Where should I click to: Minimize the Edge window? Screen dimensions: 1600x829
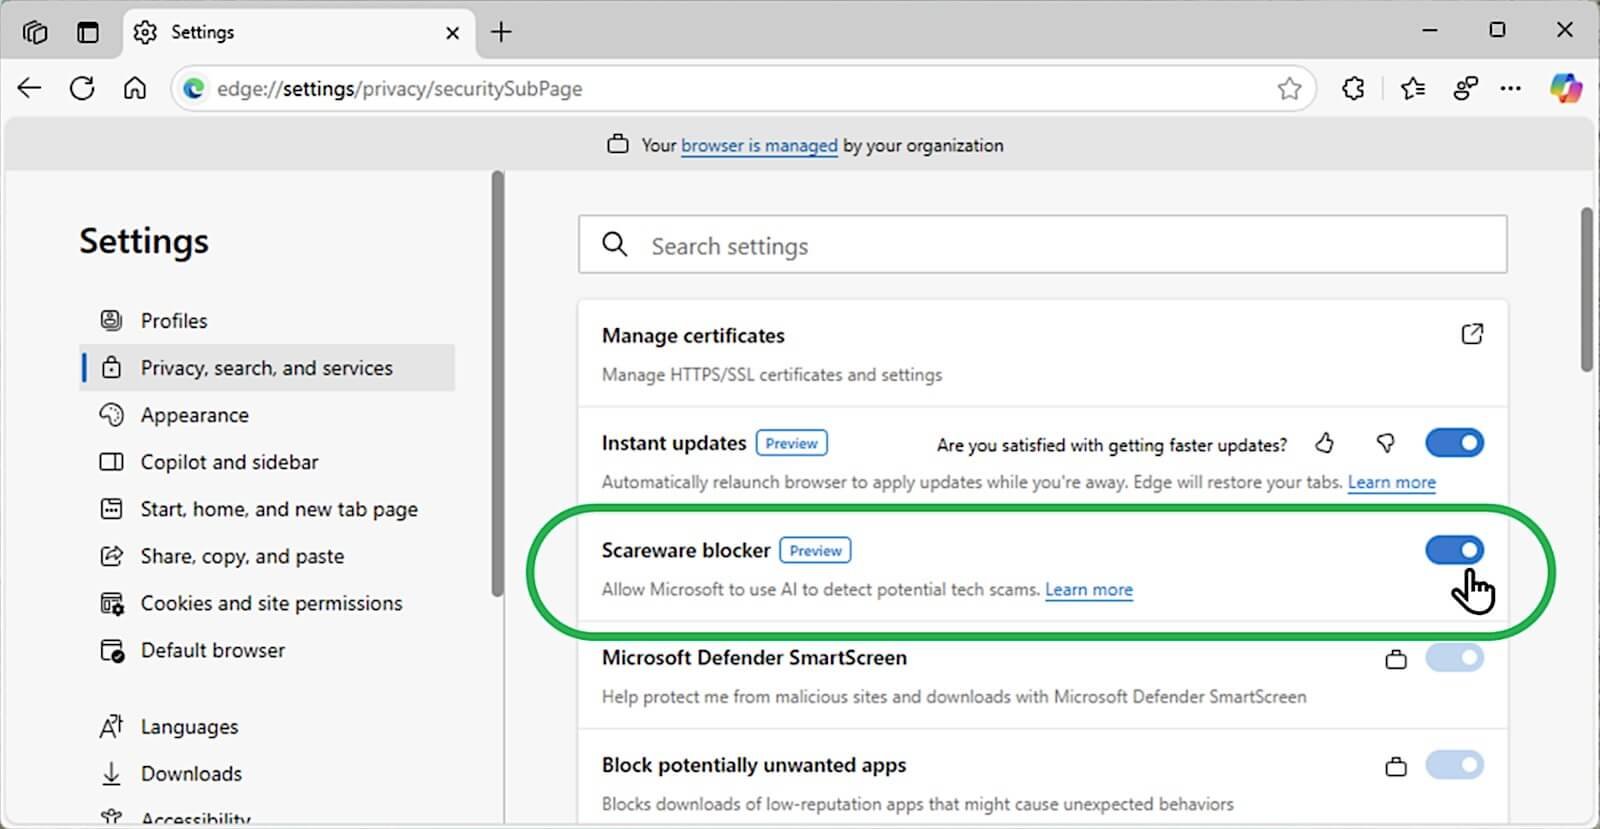click(x=1430, y=31)
